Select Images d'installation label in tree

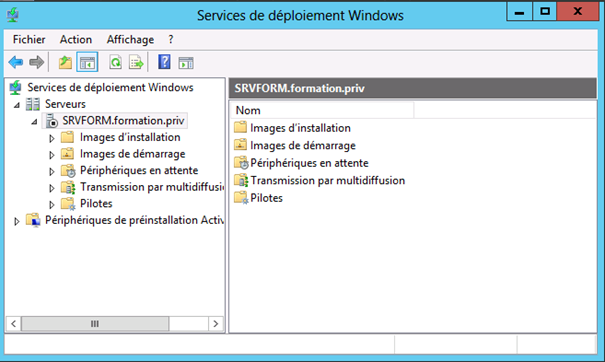130,137
